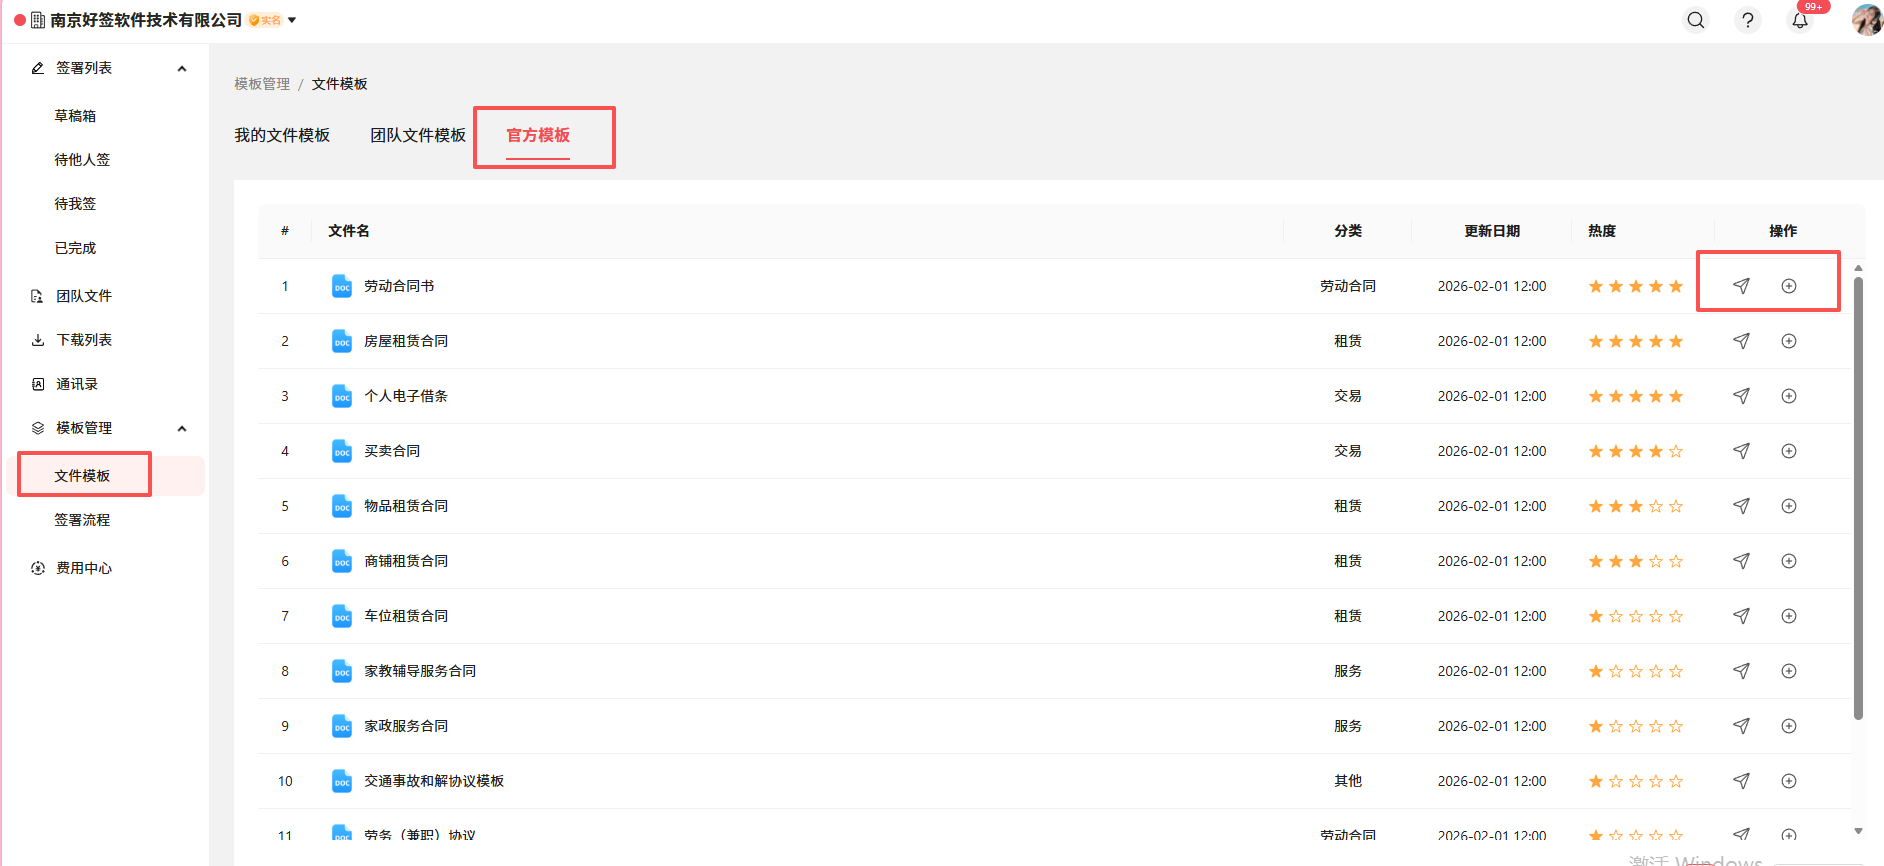Click send icon for 个人电子借条 row
The image size is (1884, 866).
(x=1741, y=396)
